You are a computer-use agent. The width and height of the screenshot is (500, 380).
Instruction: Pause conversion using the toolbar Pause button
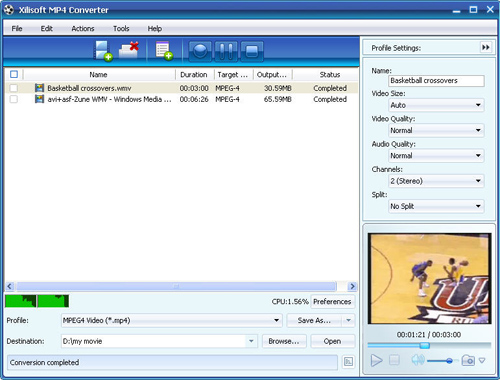click(226, 51)
